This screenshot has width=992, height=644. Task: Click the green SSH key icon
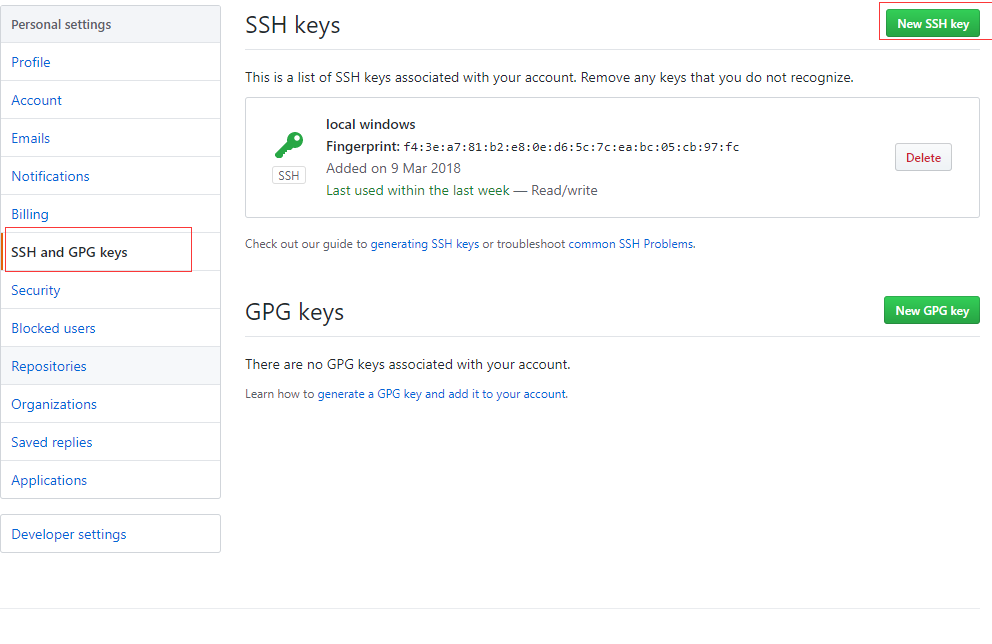pos(289,145)
